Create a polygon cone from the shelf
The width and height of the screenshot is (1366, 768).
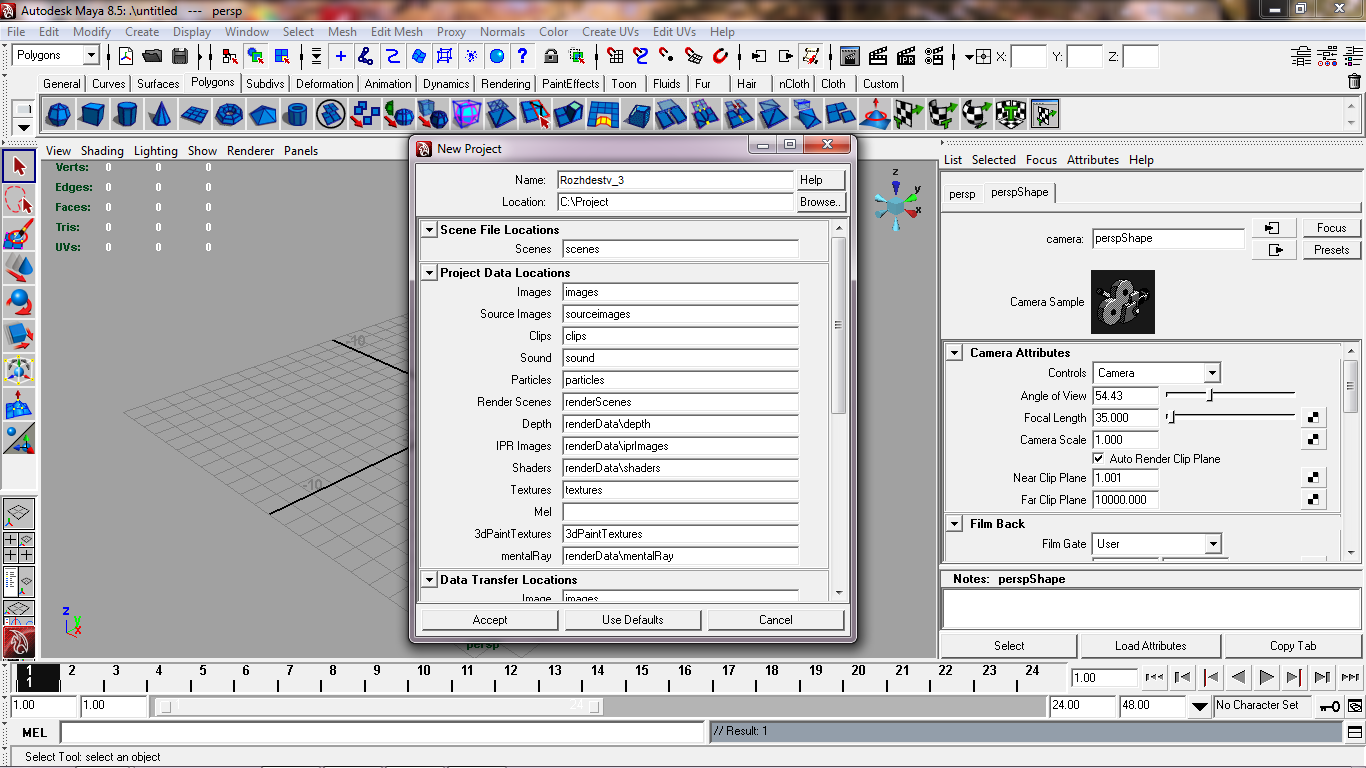[x=160, y=115]
